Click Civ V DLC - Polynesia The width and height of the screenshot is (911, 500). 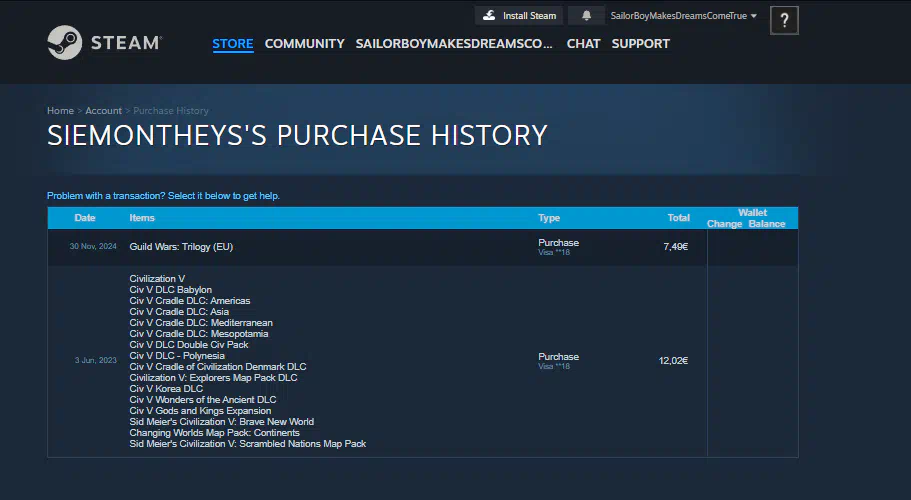pos(177,356)
